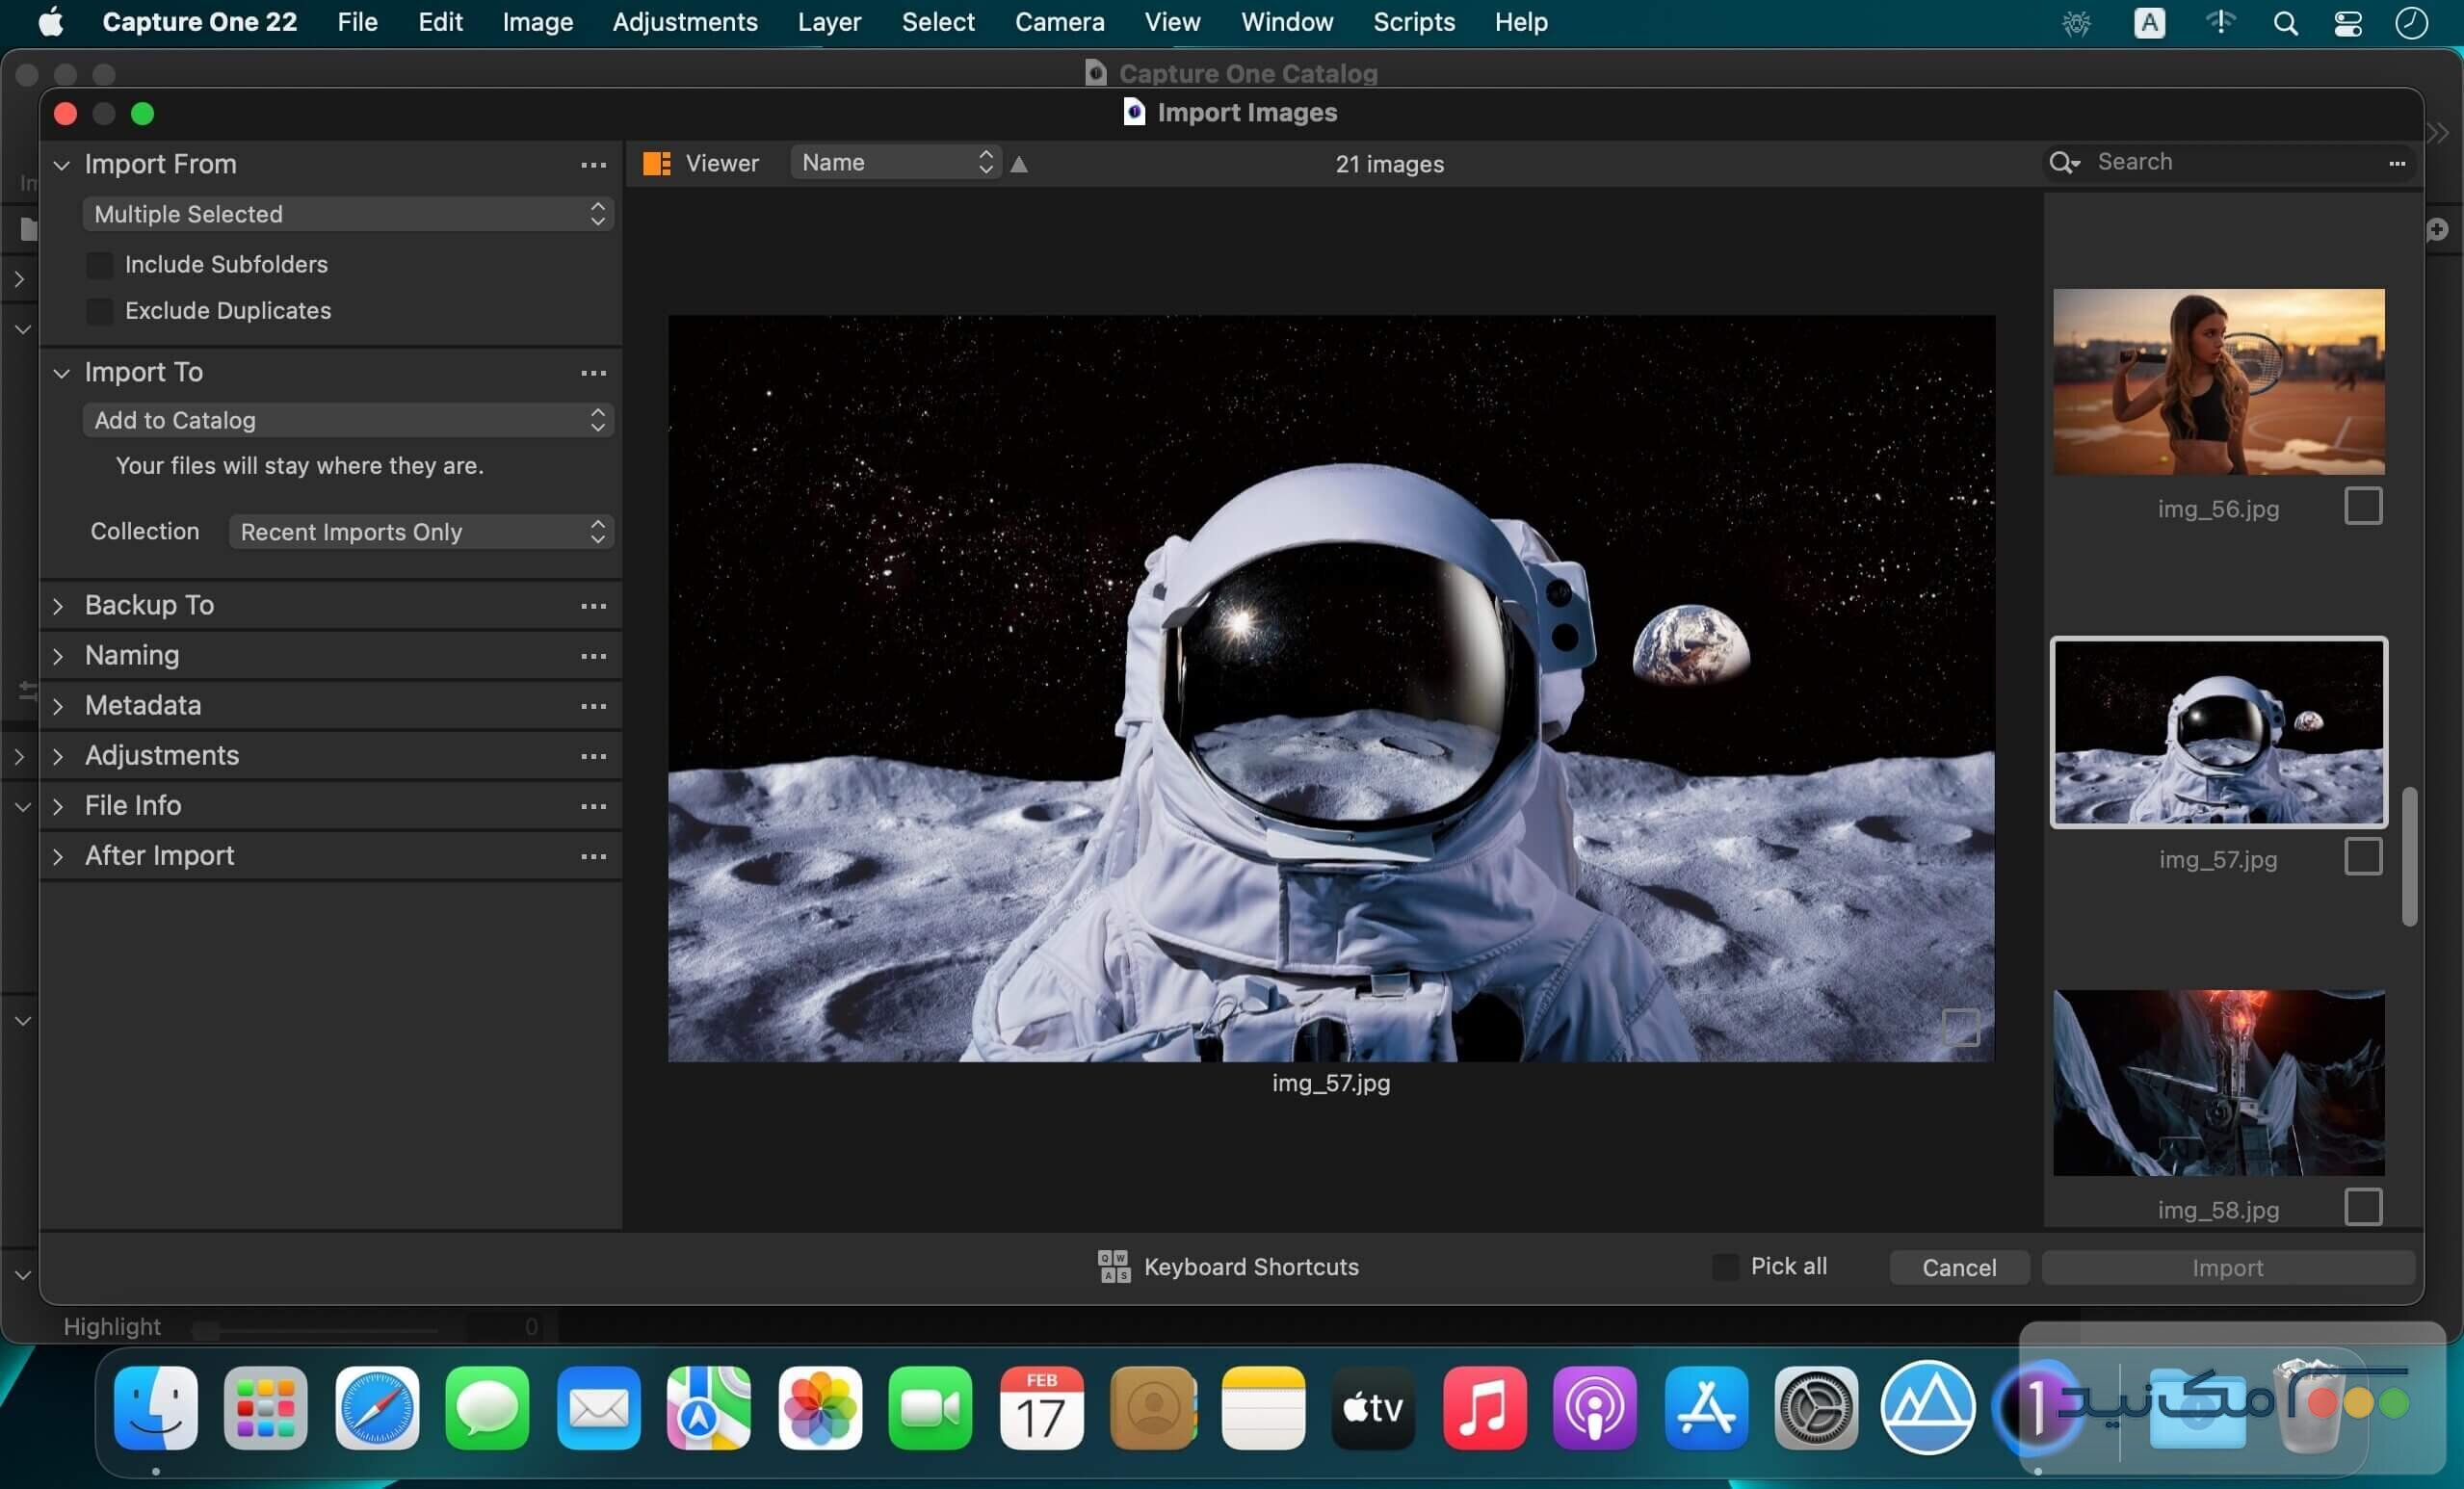Click the Cancel button
Image resolution: width=2464 pixels, height=1489 pixels.
(x=1958, y=1267)
